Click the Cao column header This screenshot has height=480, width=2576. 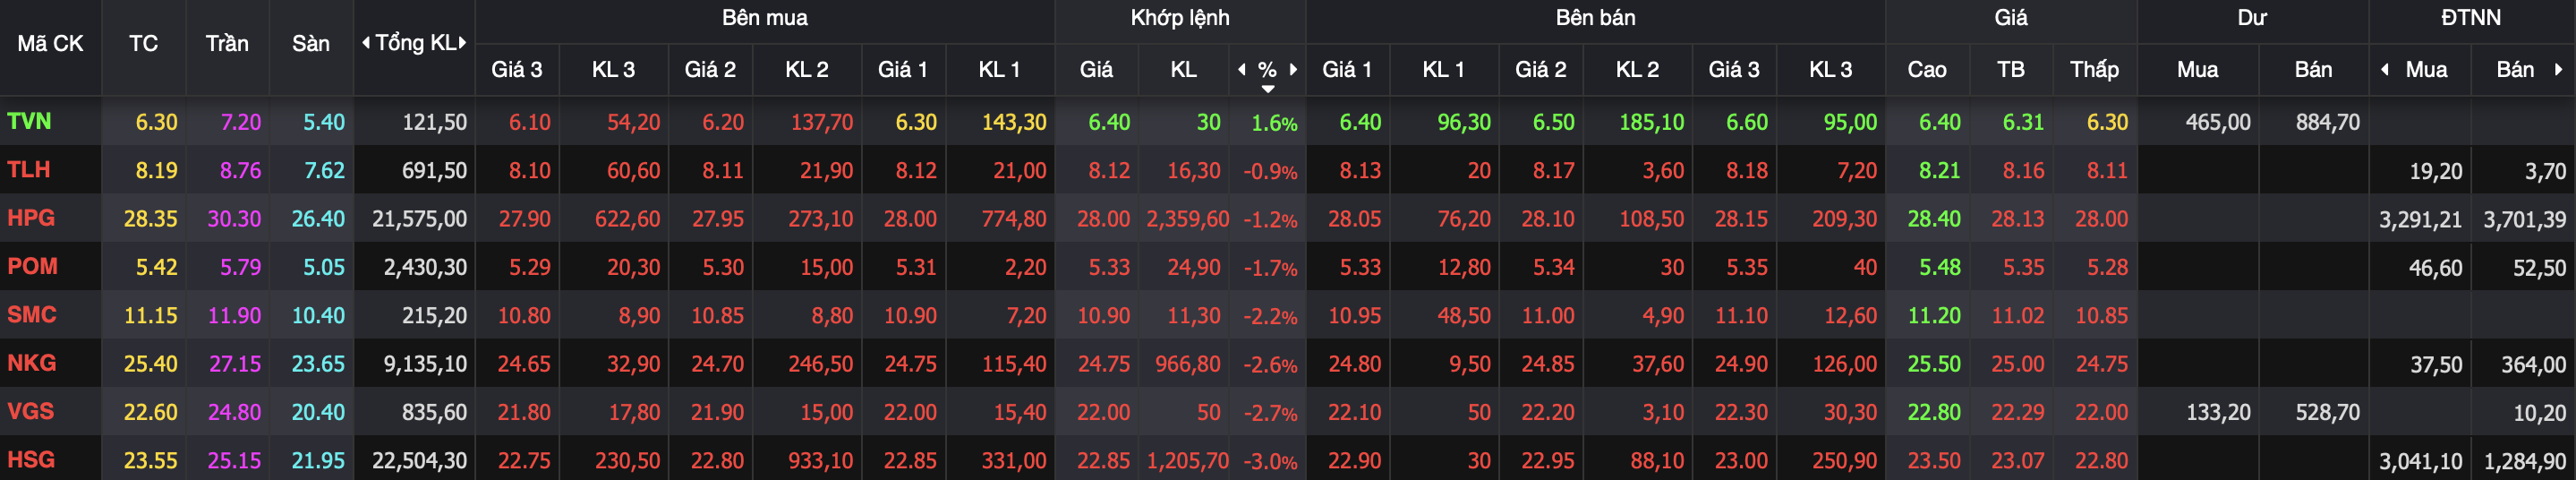[1927, 69]
